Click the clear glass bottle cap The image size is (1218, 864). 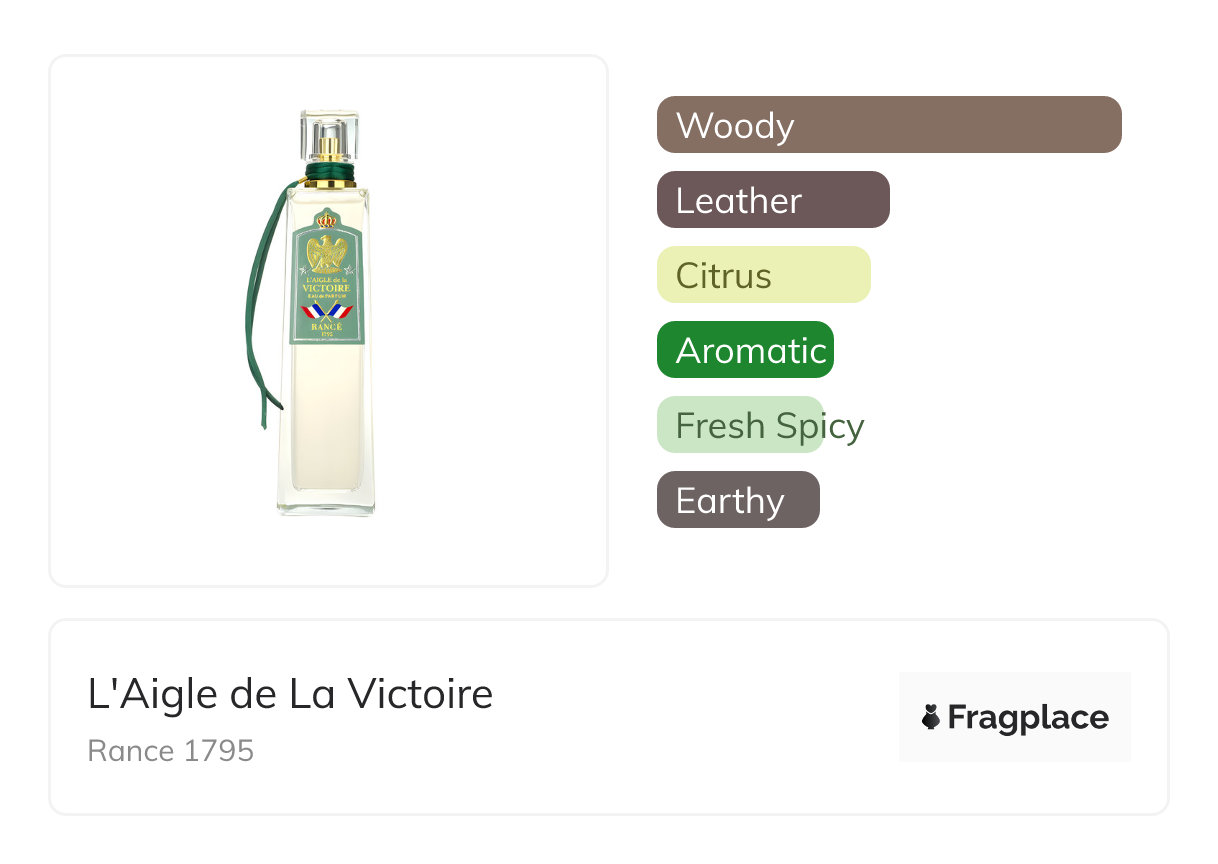pos(329,127)
